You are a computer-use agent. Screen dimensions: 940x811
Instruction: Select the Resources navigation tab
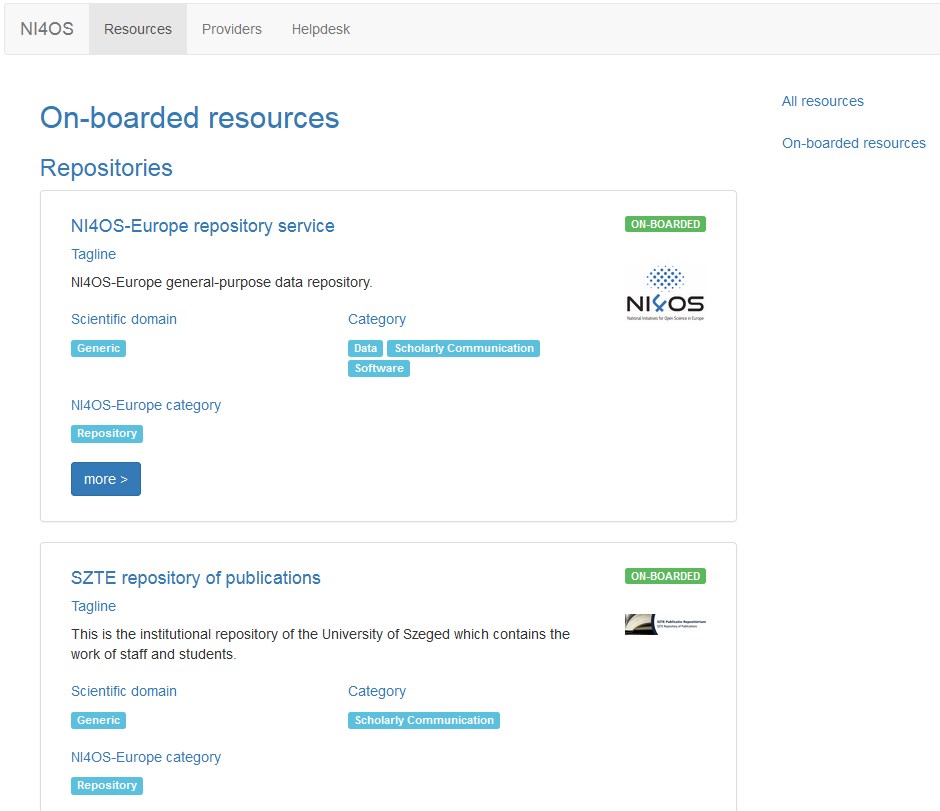click(x=138, y=29)
